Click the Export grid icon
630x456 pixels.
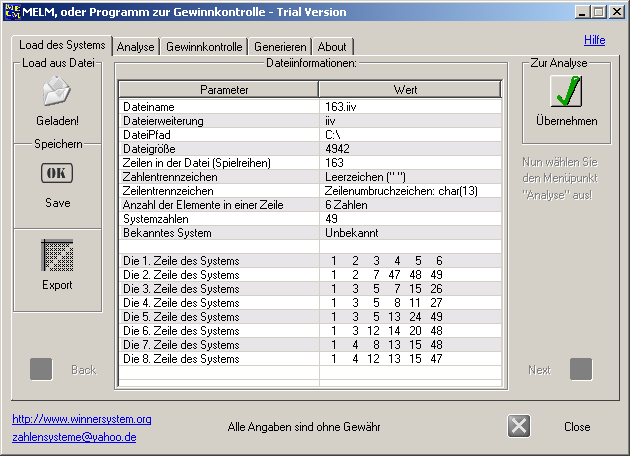[57, 256]
